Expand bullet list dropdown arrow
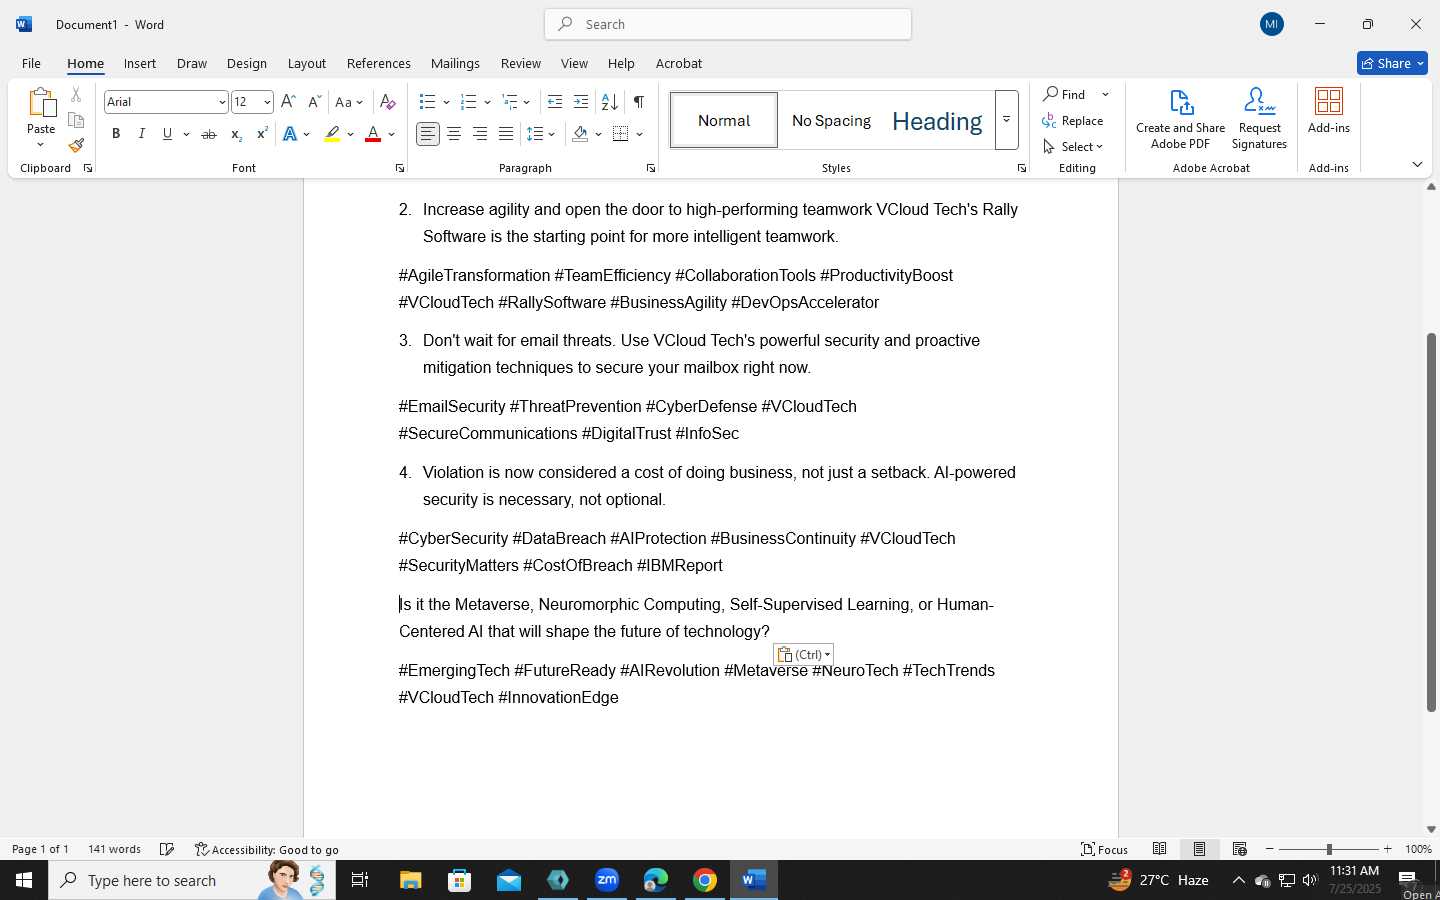 447,102
